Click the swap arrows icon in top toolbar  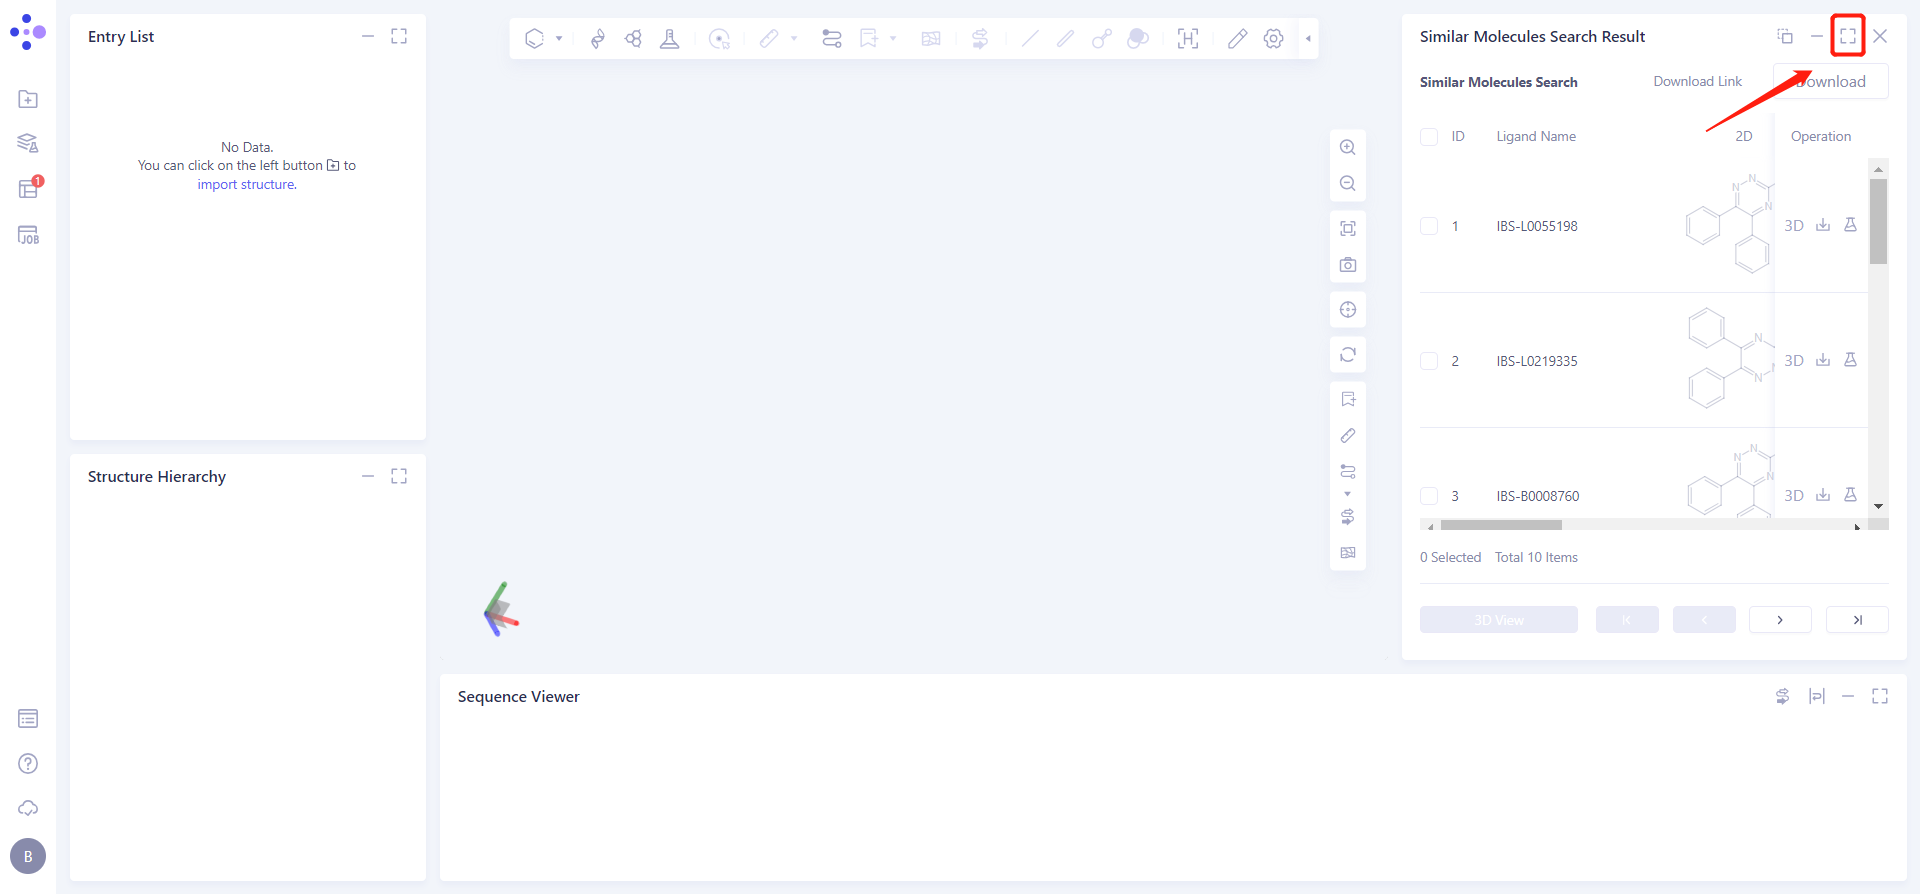pyautogui.click(x=980, y=39)
